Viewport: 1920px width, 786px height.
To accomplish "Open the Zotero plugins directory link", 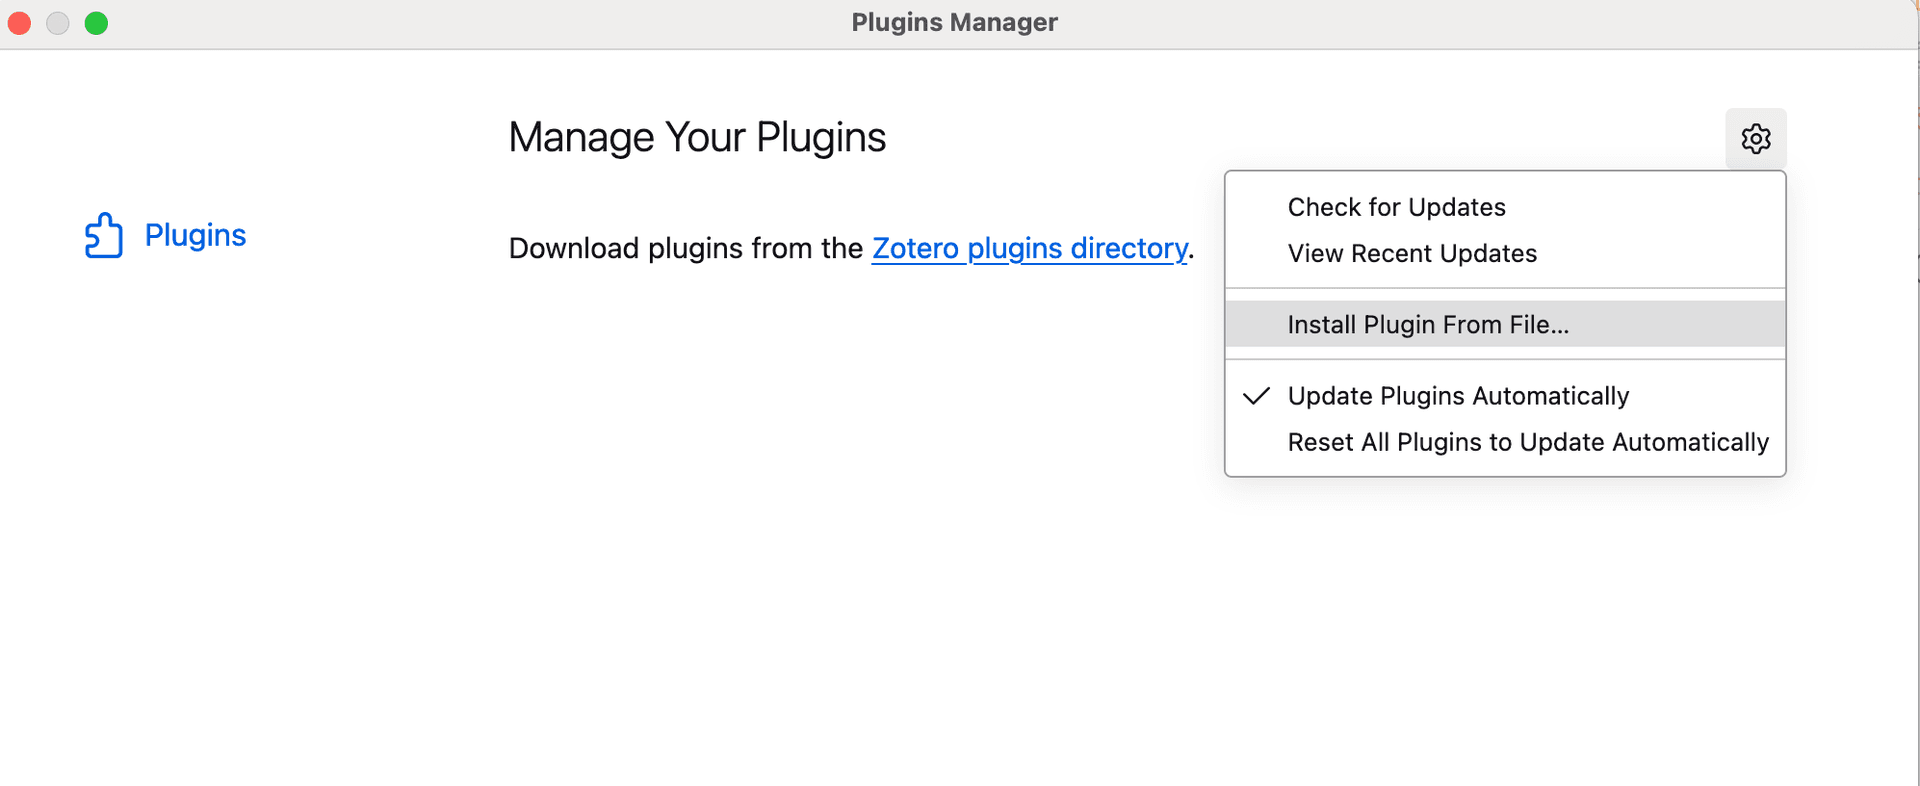I will (x=1030, y=248).
